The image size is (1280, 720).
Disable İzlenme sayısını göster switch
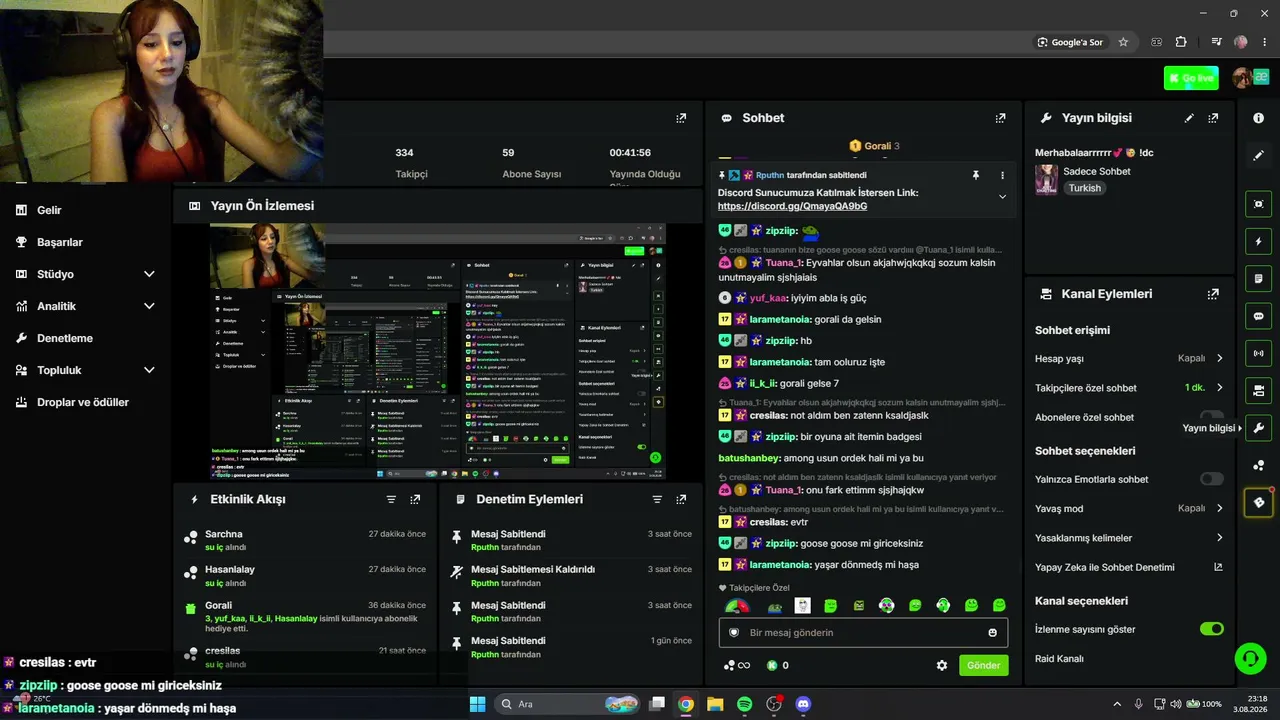[1211, 629]
